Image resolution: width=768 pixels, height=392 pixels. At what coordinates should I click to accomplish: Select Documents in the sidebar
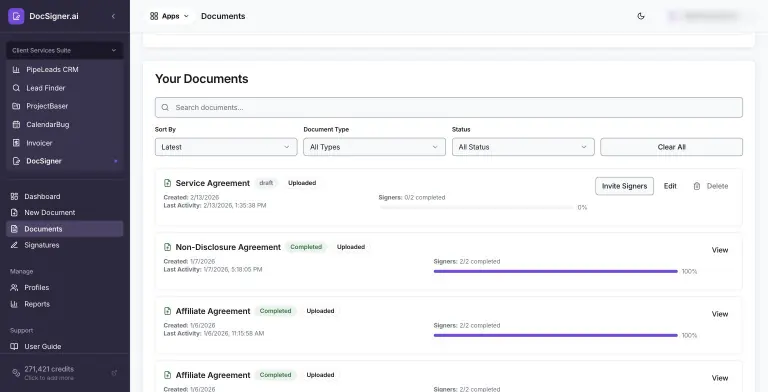[65, 229]
